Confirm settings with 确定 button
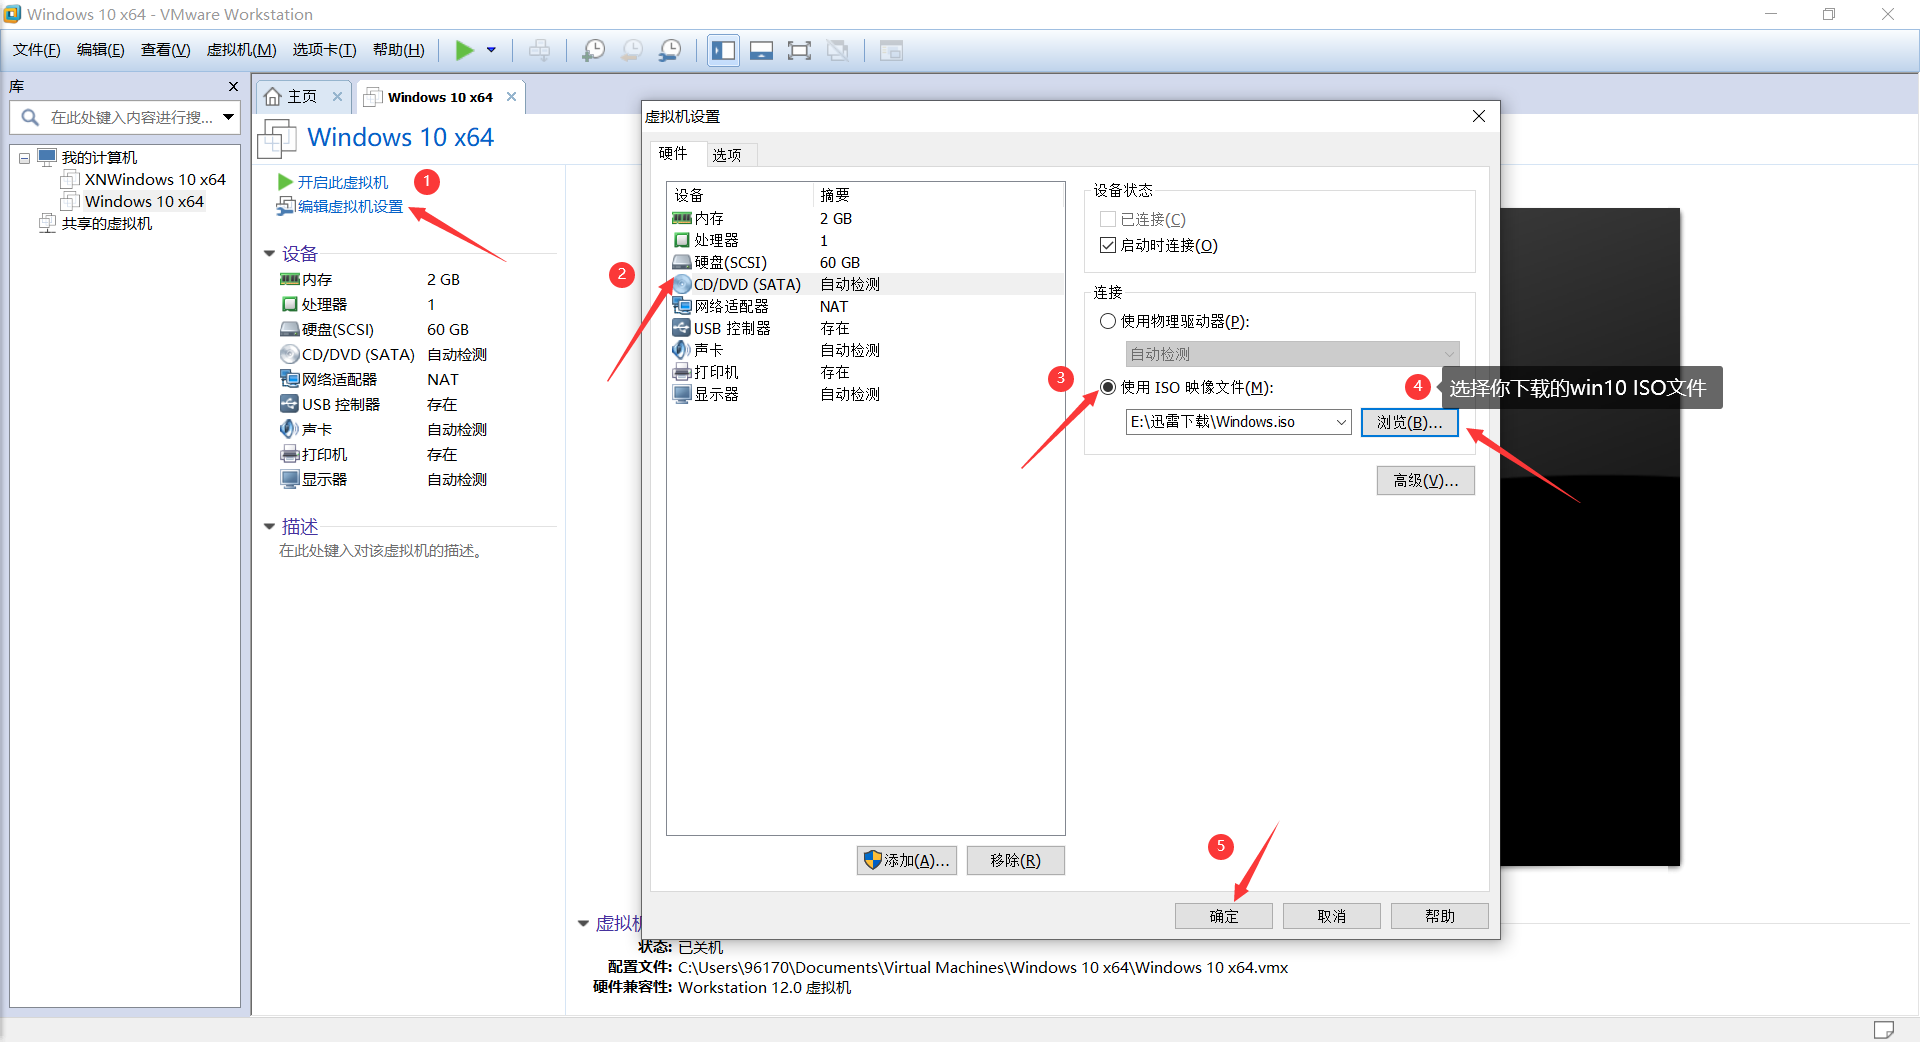 tap(1223, 916)
